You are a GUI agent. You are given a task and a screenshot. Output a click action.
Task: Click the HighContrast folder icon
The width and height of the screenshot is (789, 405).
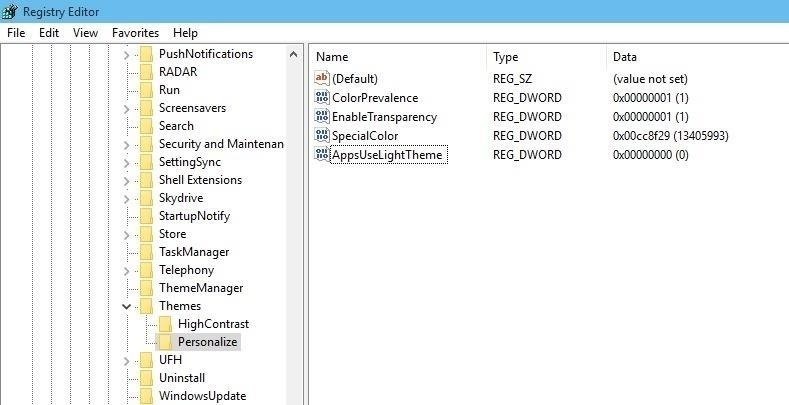165,324
